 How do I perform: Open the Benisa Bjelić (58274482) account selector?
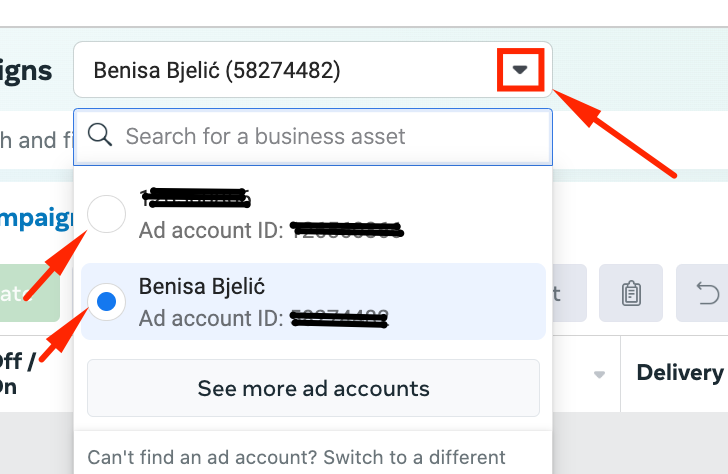pyautogui.click(x=312, y=70)
